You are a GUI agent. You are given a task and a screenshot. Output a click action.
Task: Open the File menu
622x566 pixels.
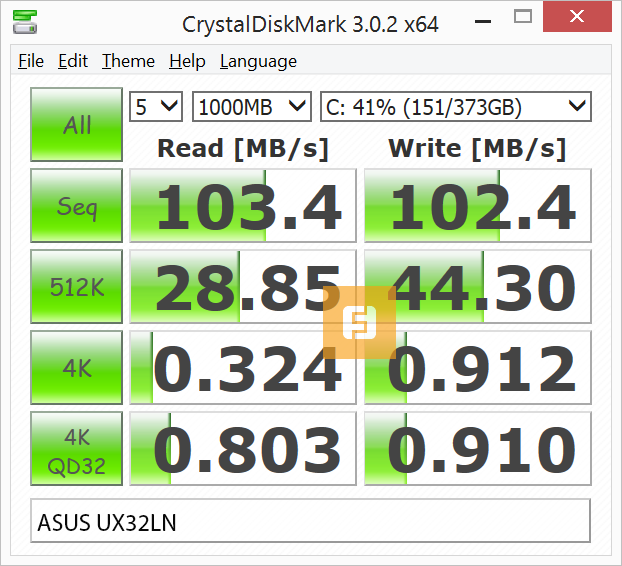[31, 61]
